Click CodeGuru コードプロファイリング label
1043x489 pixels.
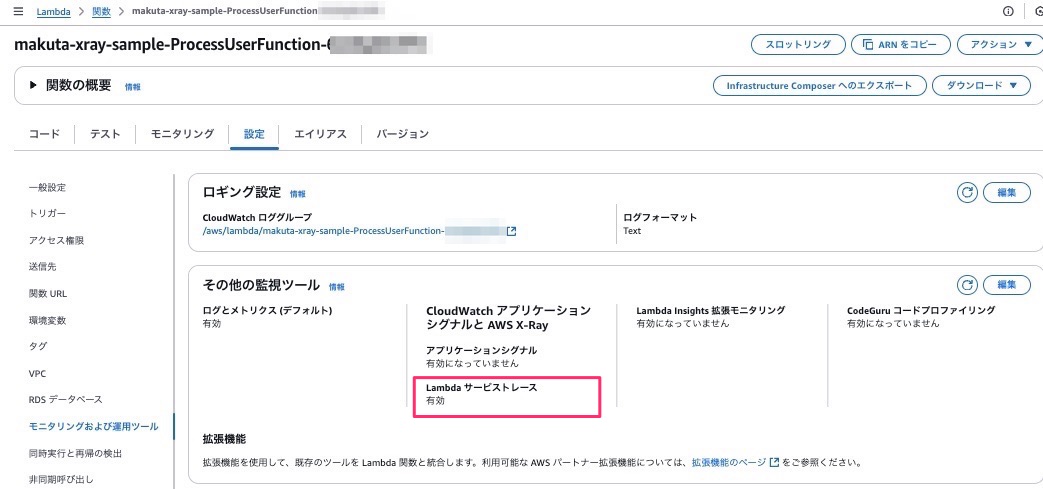coord(921,311)
